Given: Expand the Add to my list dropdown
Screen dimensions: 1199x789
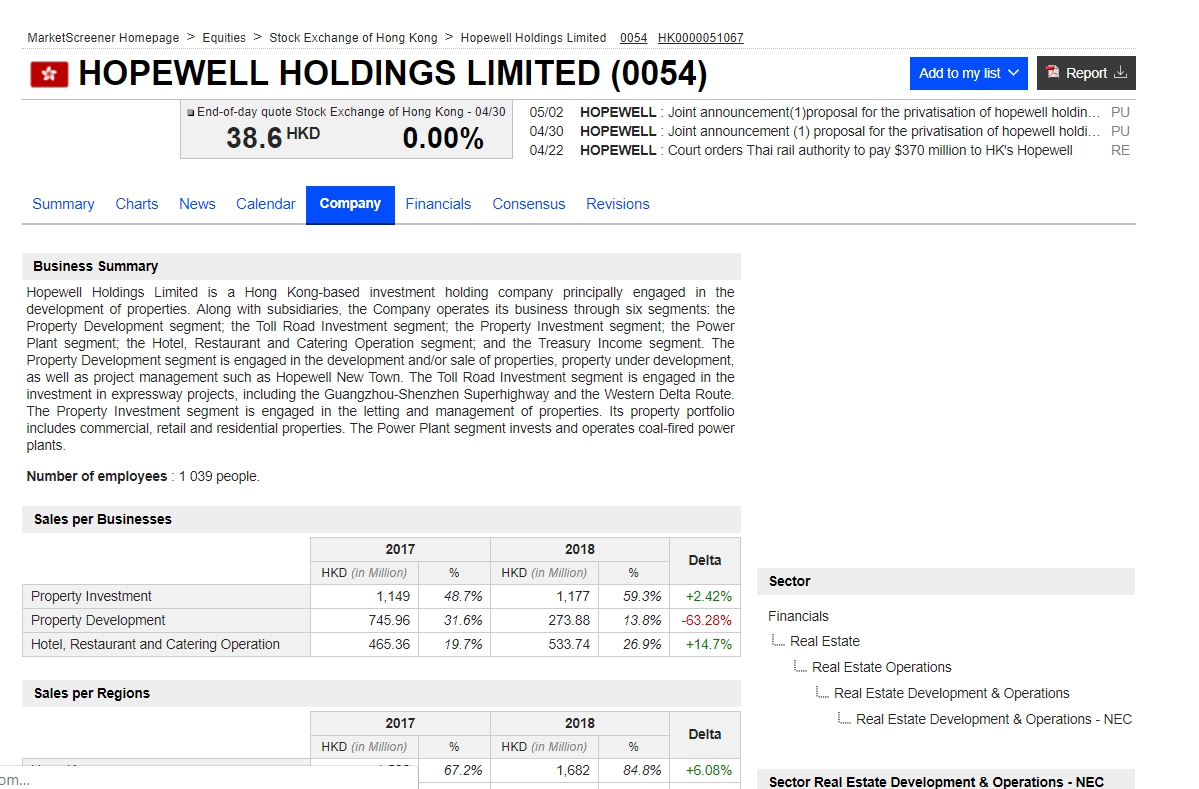Looking at the screenshot, I should pyautogui.click(x=1013, y=73).
